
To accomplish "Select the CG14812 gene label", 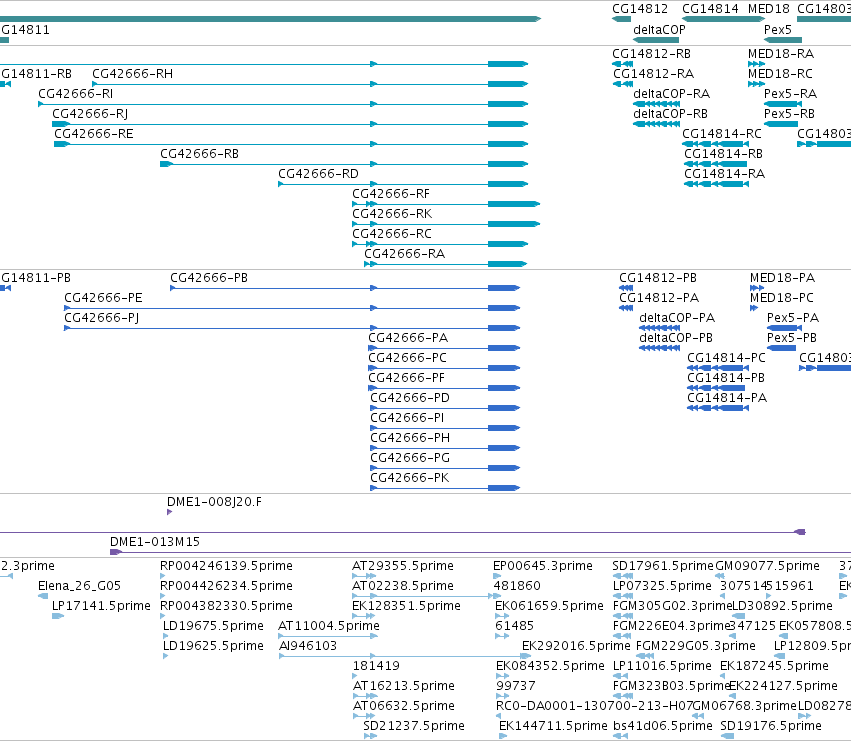I will pos(640,9).
